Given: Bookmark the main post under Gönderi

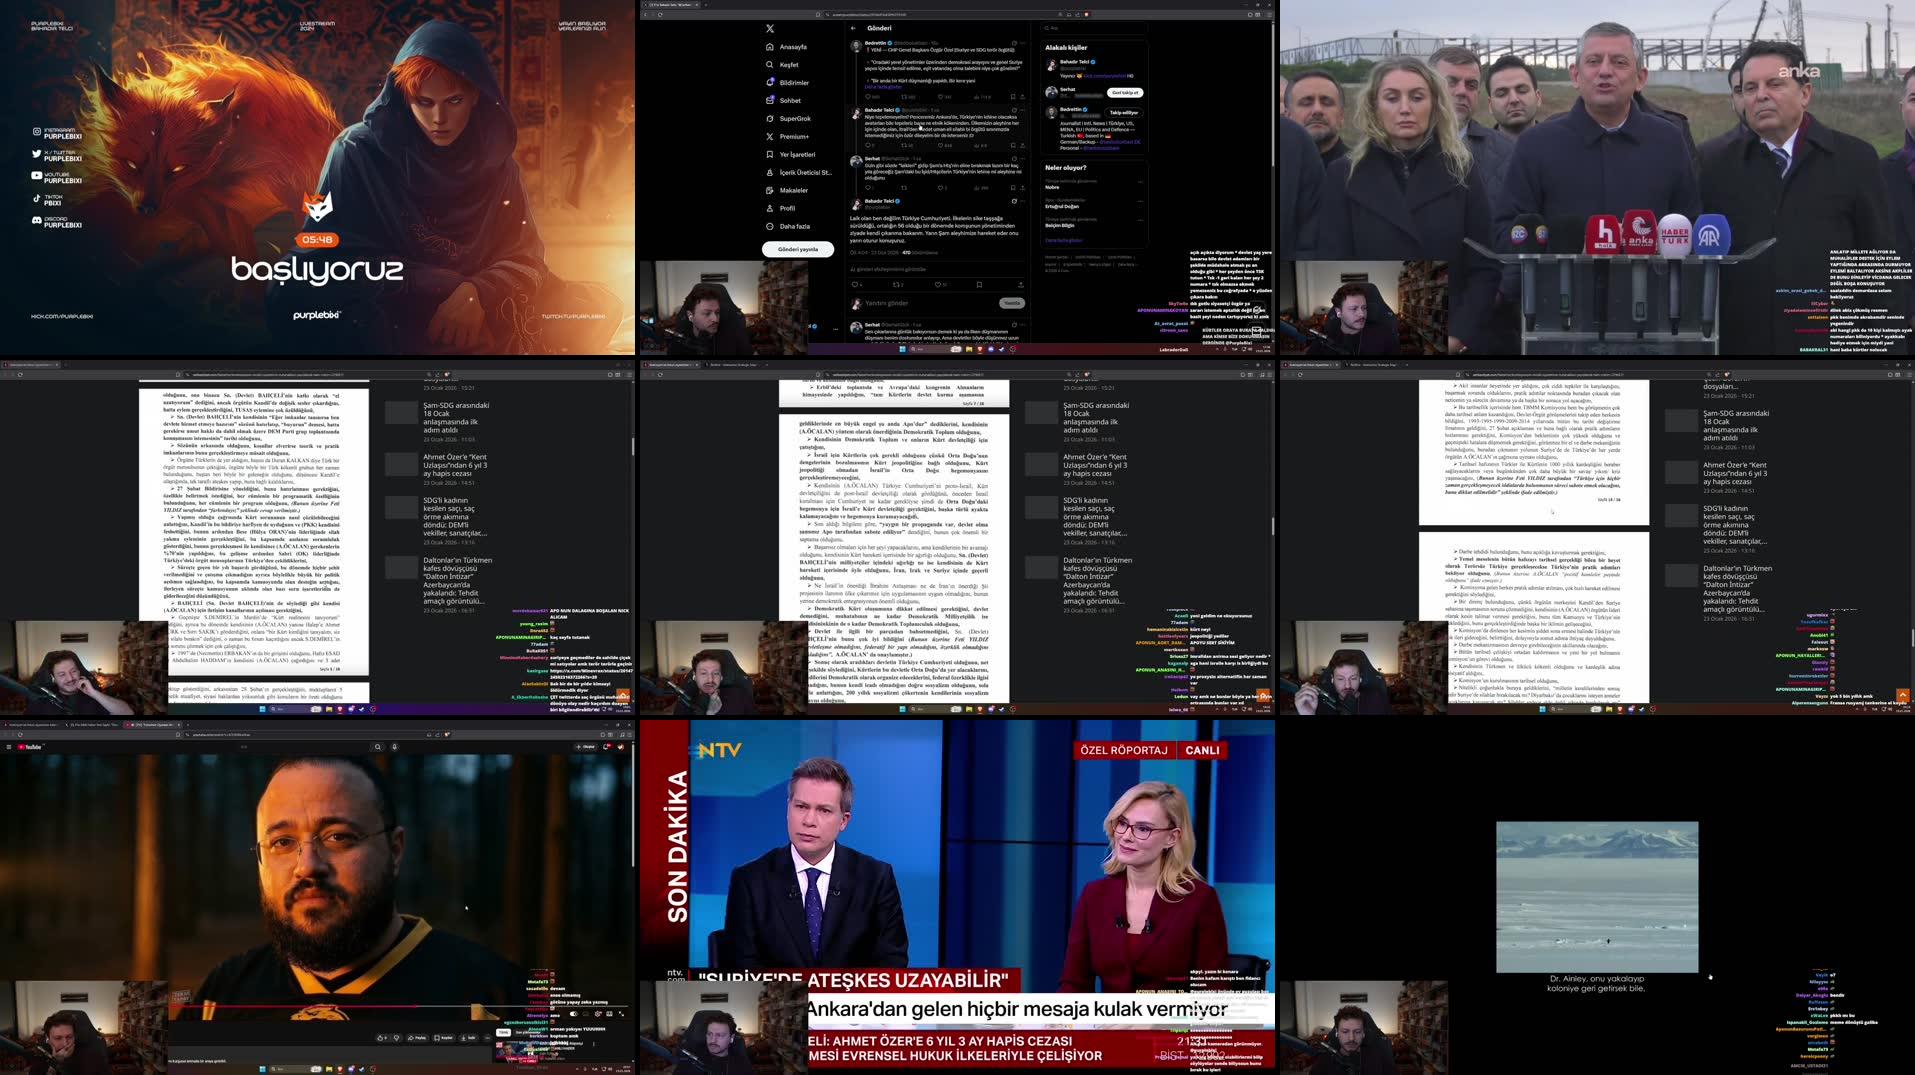Looking at the screenshot, I should coord(979,285).
